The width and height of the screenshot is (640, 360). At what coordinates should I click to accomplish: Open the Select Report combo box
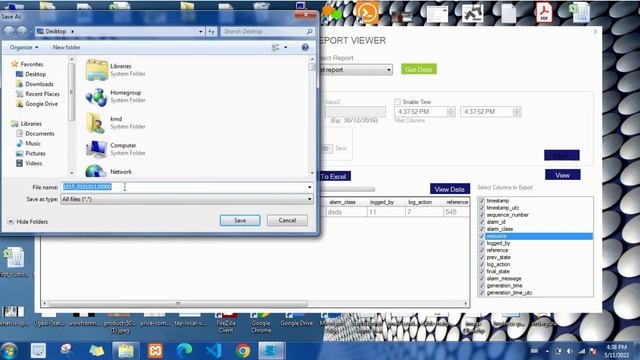pyautogui.click(x=355, y=70)
